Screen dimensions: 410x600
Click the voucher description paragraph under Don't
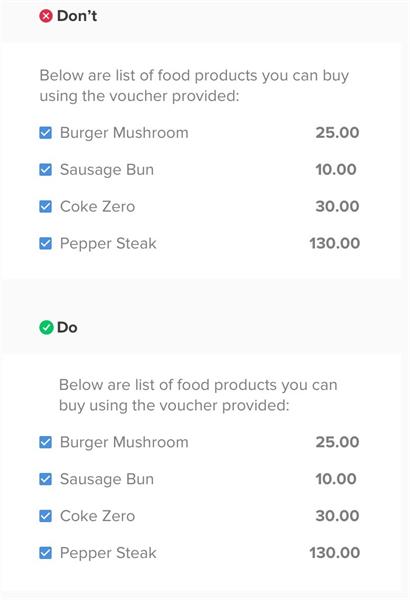(194, 86)
